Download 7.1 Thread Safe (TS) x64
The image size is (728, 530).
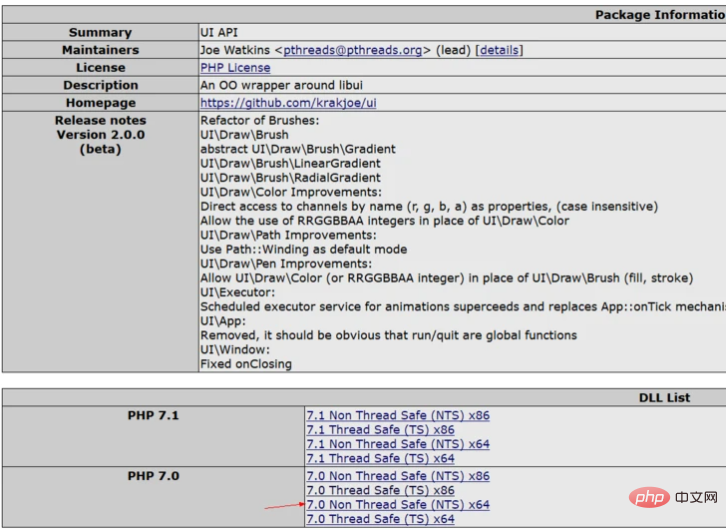coord(380,458)
